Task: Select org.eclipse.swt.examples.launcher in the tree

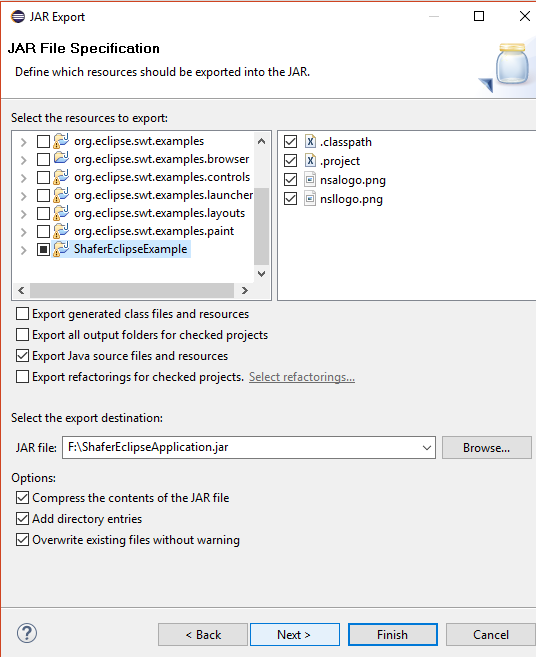Action: pyautogui.click(x=163, y=195)
